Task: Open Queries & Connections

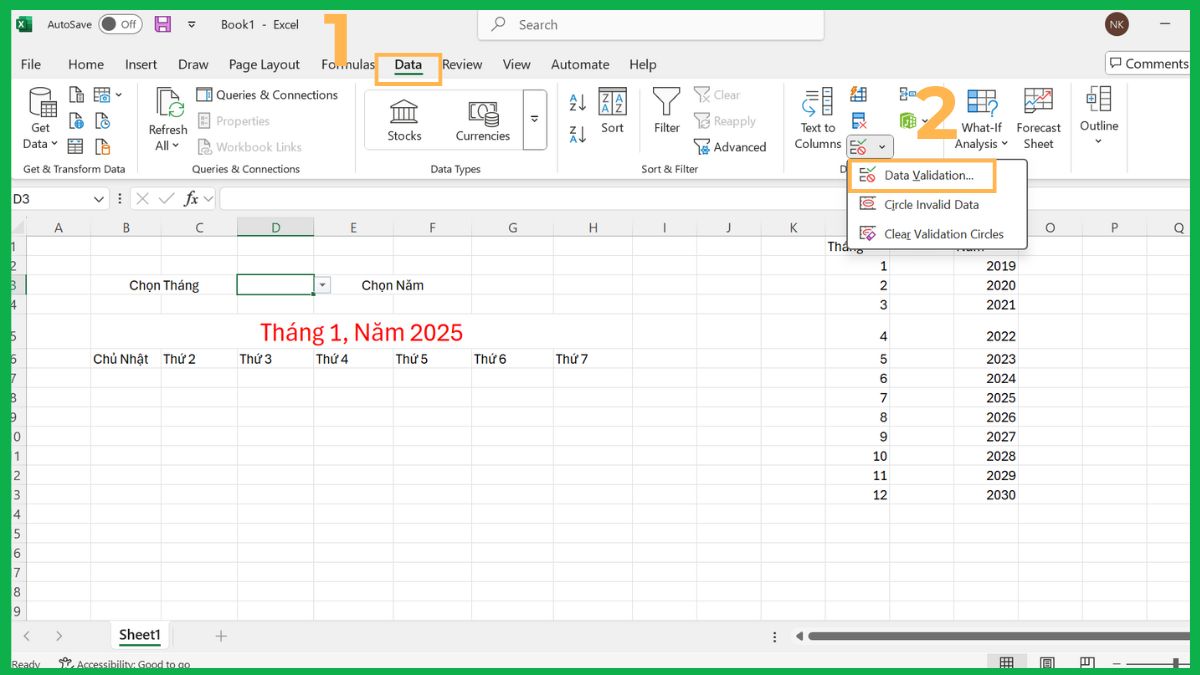Action: tap(269, 95)
